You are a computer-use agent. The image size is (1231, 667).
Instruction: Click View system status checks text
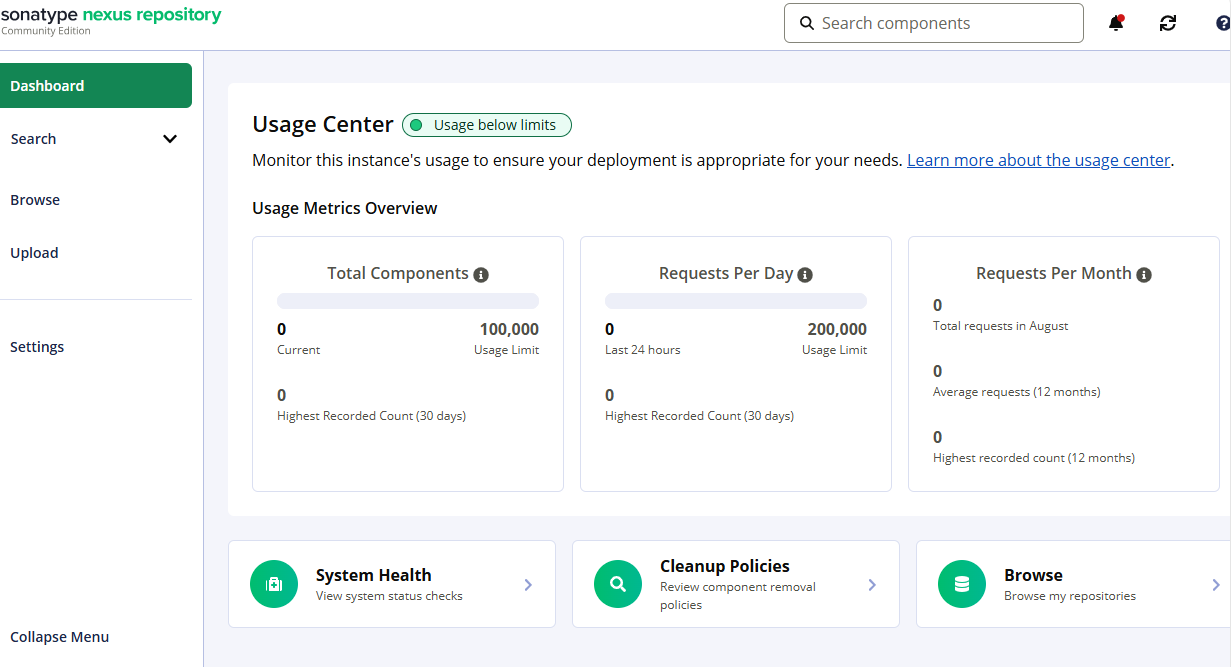pyautogui.click(x=389, y=596)
